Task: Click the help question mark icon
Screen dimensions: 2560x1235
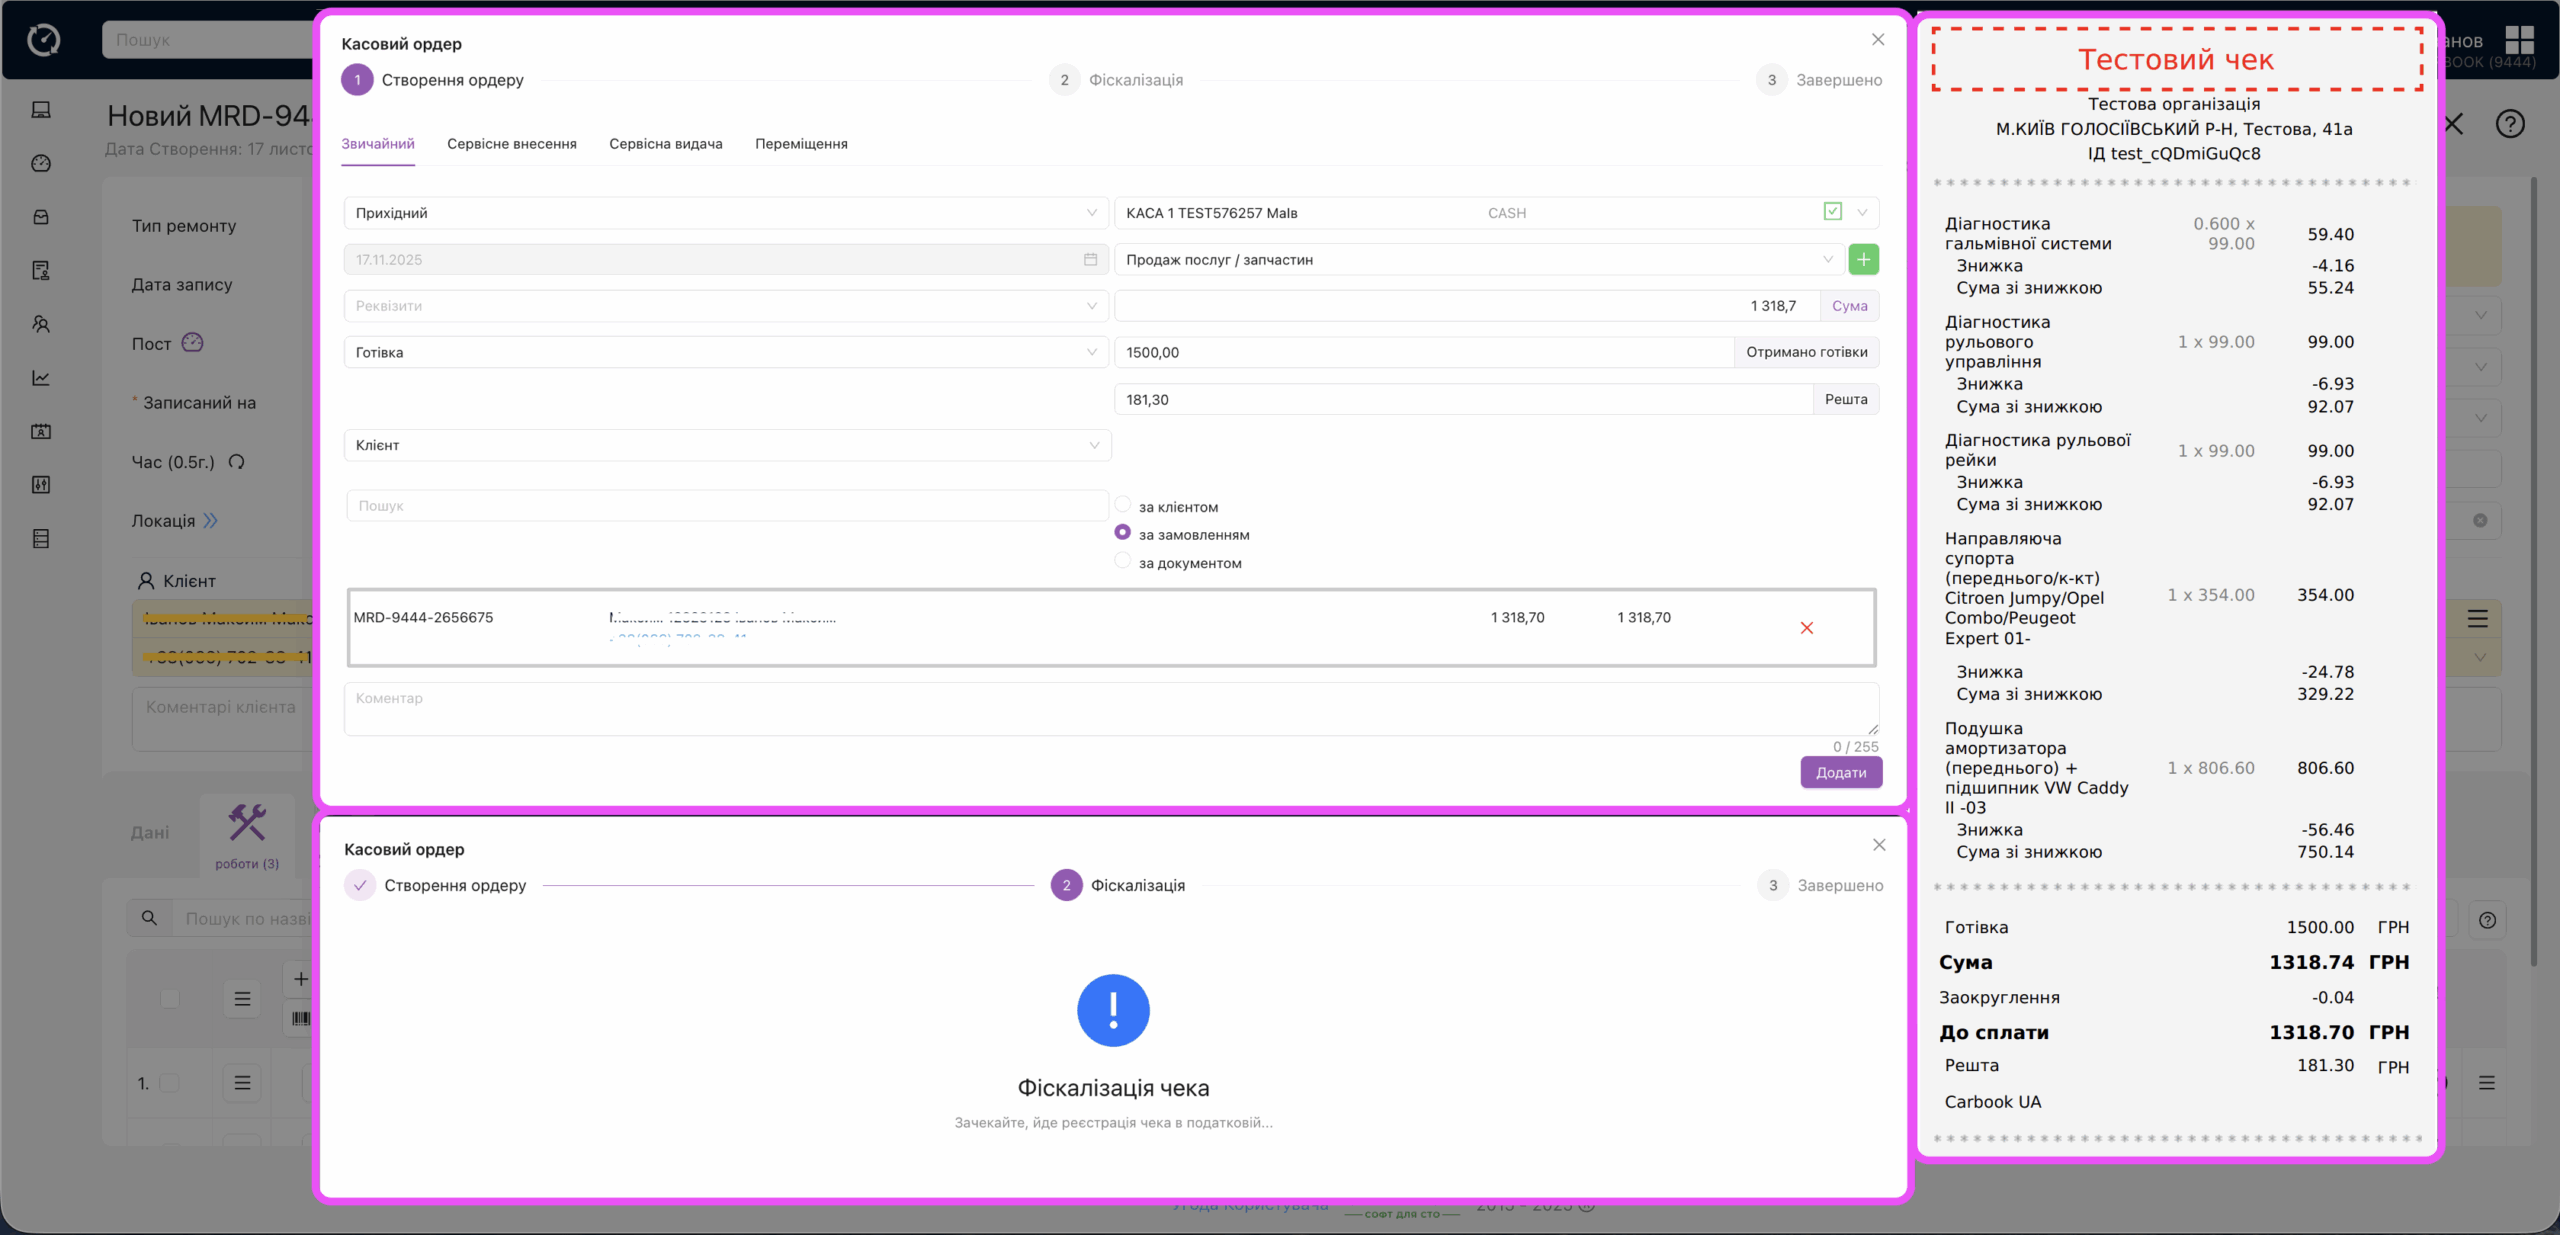Action: (x=2509, y=124)
